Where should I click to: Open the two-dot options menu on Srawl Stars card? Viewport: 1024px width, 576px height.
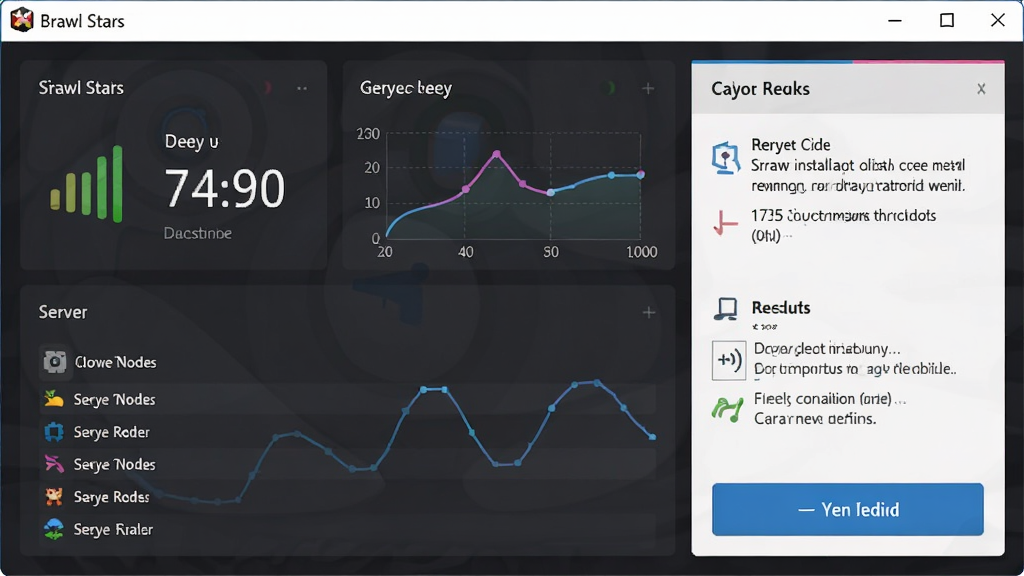302,88
